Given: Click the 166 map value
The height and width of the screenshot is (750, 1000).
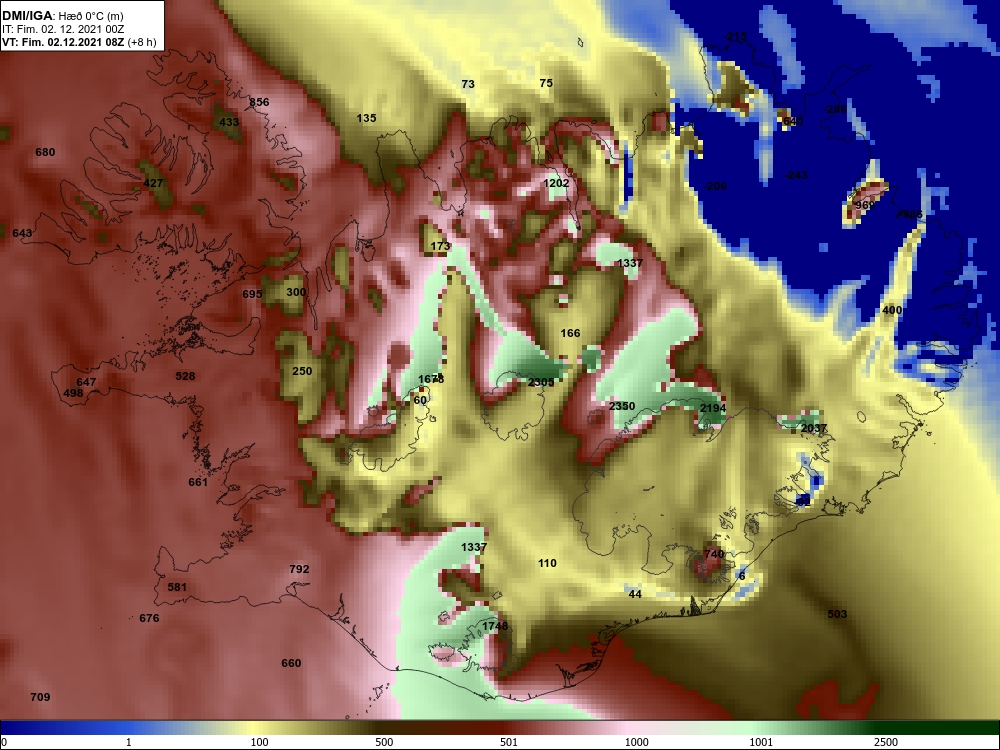Looking at the screenshot, I should (570, 333).
